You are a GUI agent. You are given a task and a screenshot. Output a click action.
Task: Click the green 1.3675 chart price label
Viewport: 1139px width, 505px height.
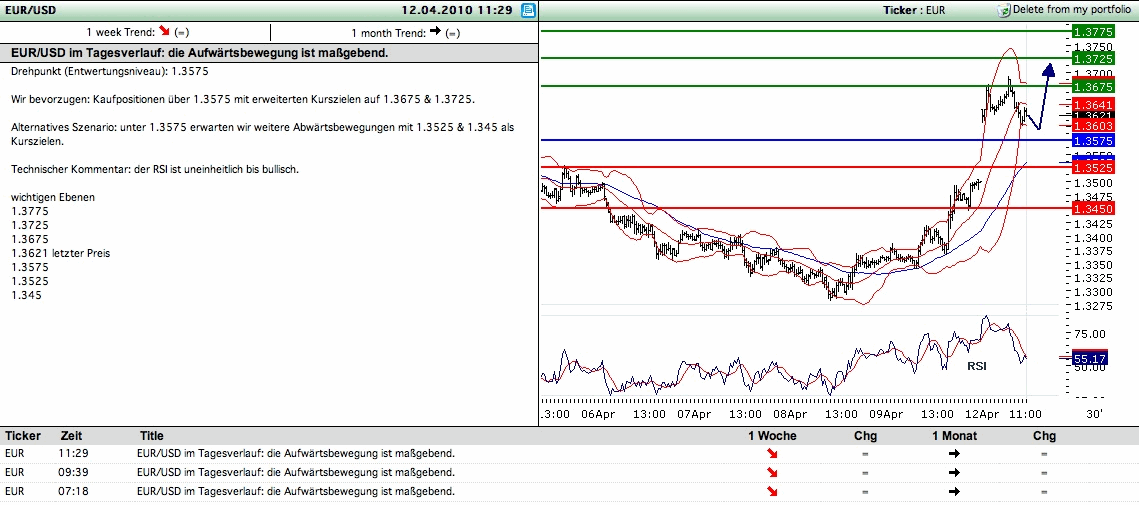(x=1093, y=86)
